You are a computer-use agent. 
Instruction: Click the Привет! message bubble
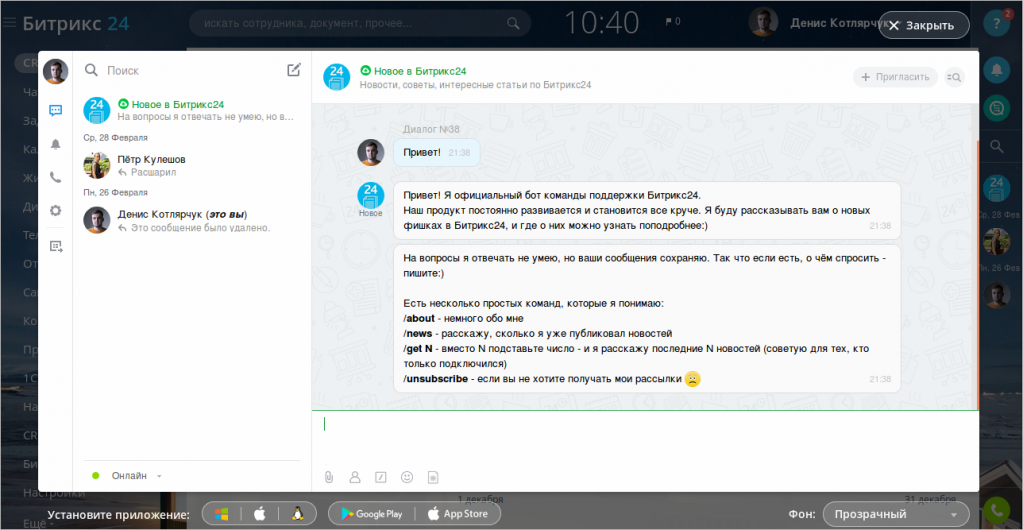(x=436, y=152)
